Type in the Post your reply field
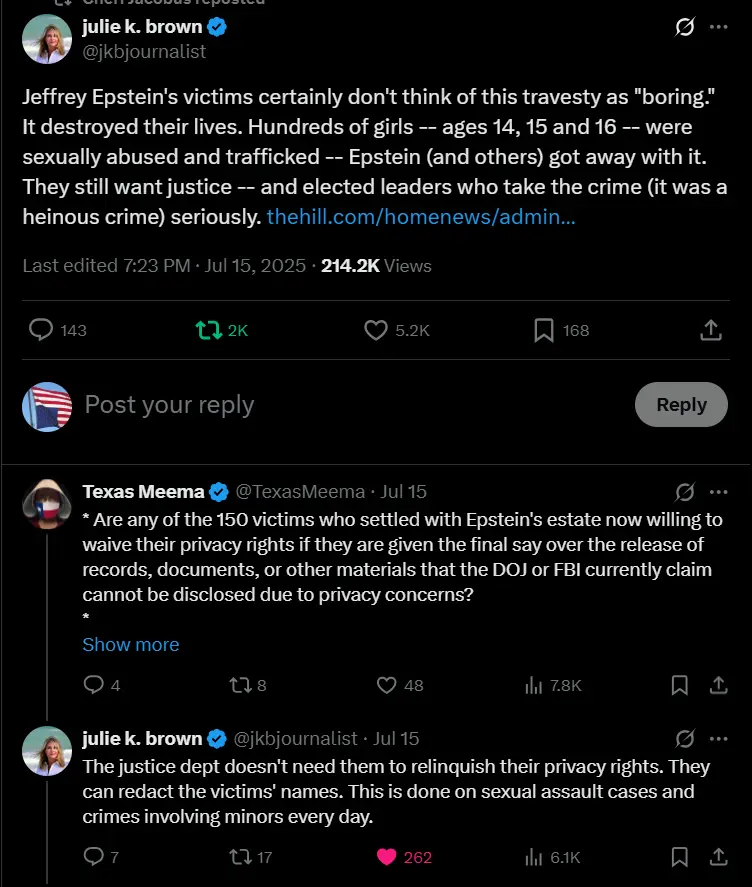Screen dimensions: 752x887 pos(300,404)
